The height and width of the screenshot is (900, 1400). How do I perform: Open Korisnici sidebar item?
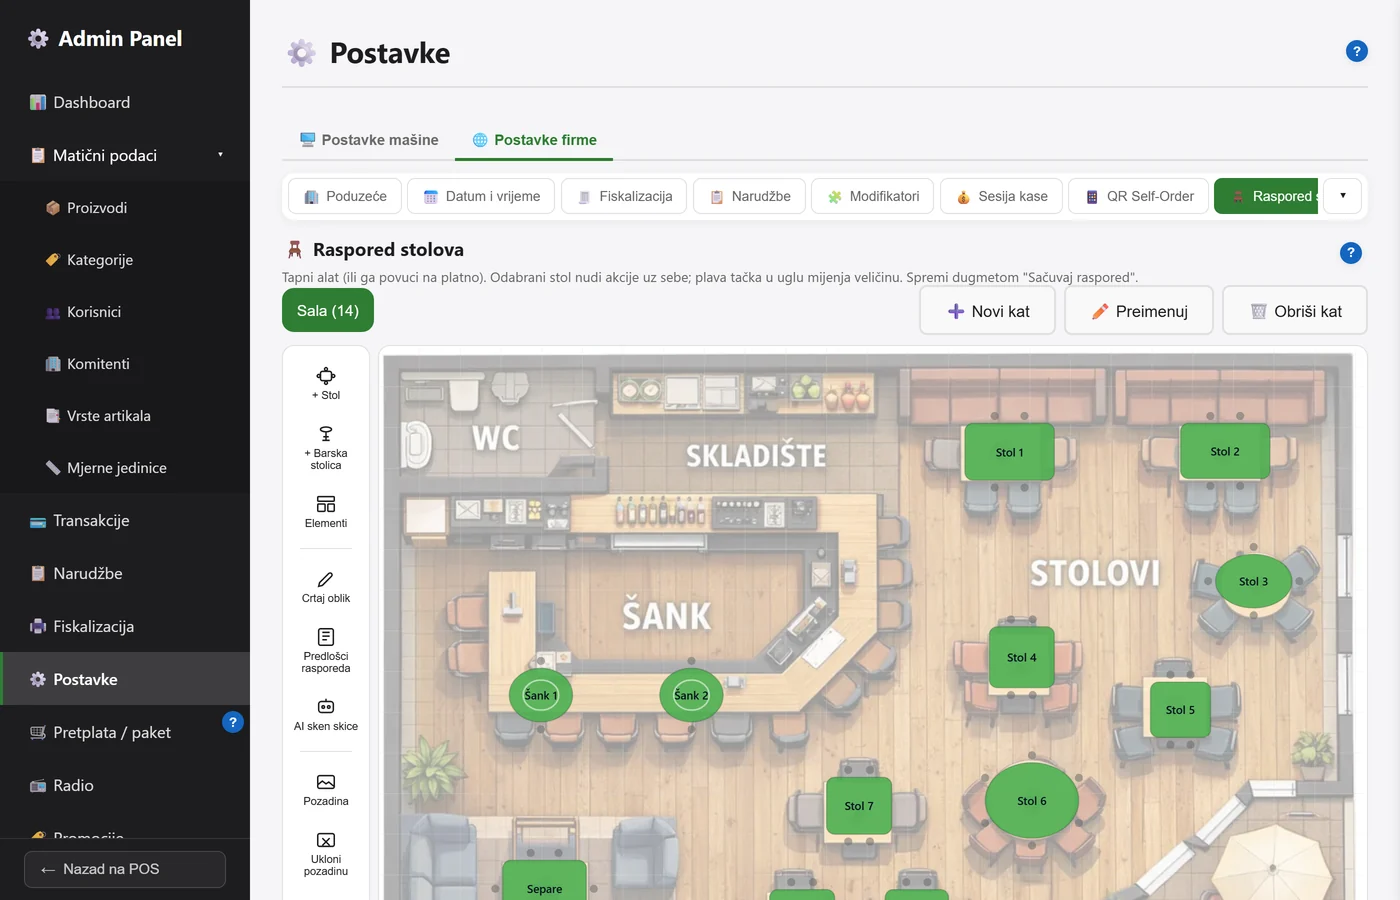coord(125,312)
